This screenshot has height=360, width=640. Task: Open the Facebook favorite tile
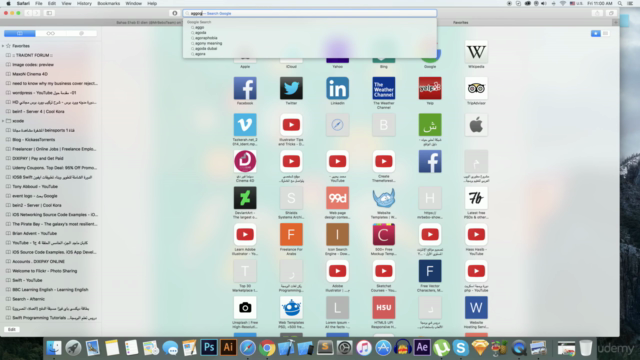click(x=245, y=88)
